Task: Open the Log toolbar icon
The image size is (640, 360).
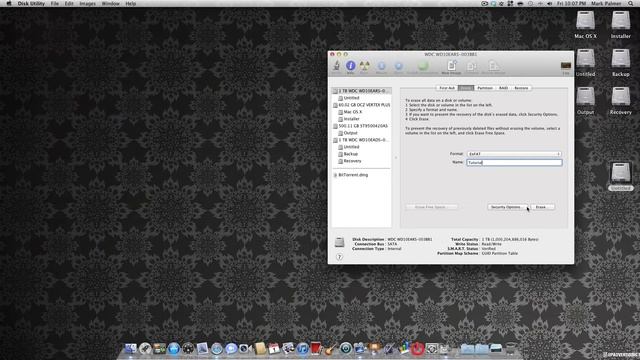Action: pos(566,67)
